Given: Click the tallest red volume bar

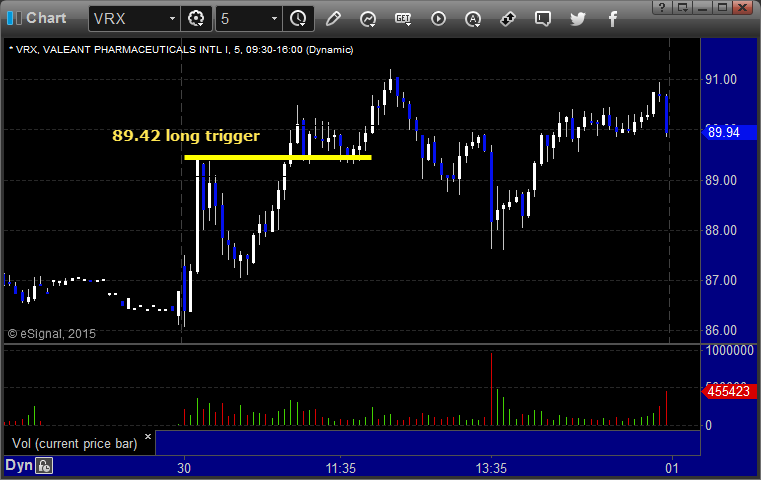Looking at the screenshot, I should click(x=491, y=389).
